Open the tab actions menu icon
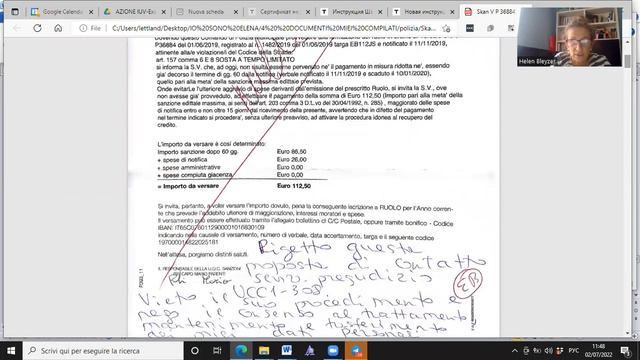 pos(15,12)
